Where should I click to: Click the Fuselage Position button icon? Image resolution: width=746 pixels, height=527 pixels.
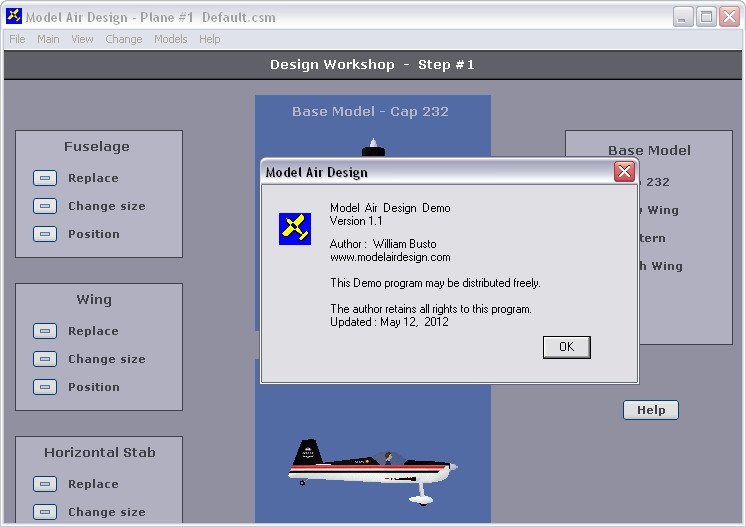(45, 234)
